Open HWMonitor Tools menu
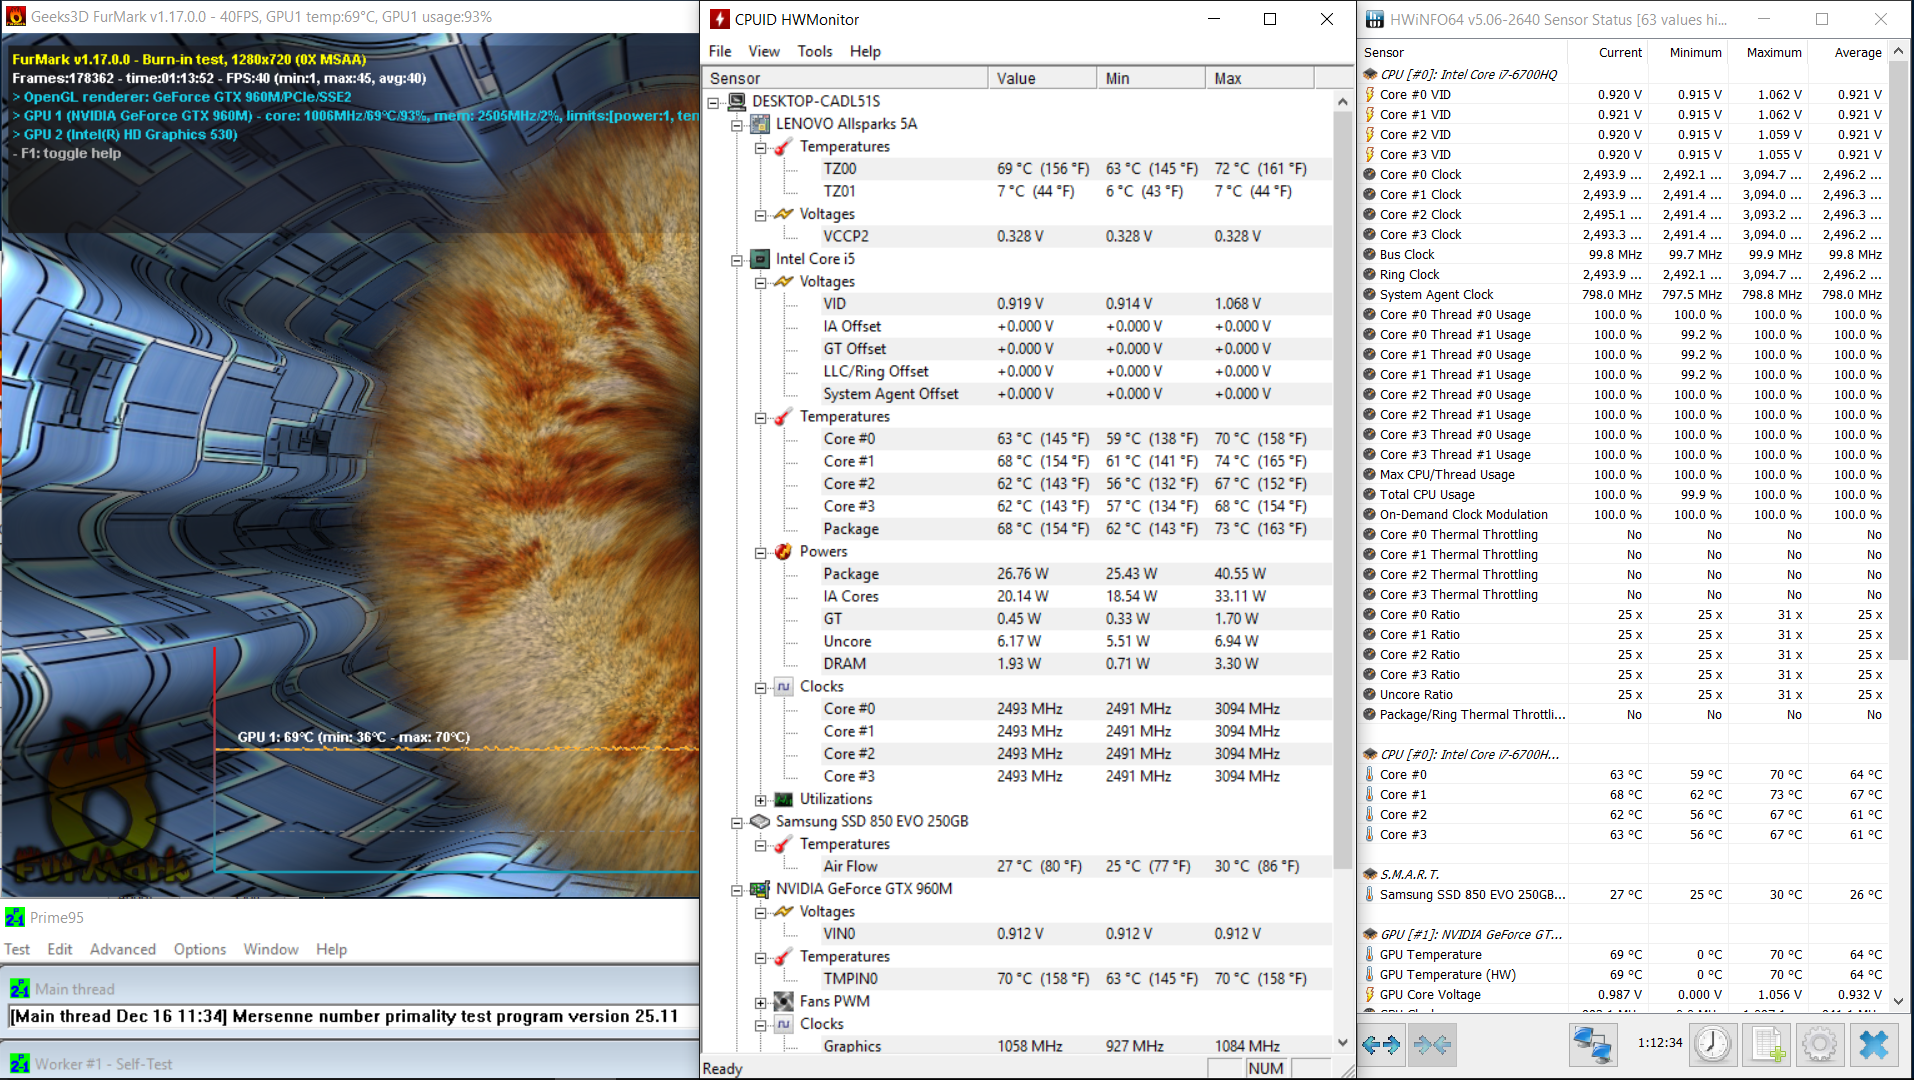The image size is (1914, 1080). [x=815, y=51]
